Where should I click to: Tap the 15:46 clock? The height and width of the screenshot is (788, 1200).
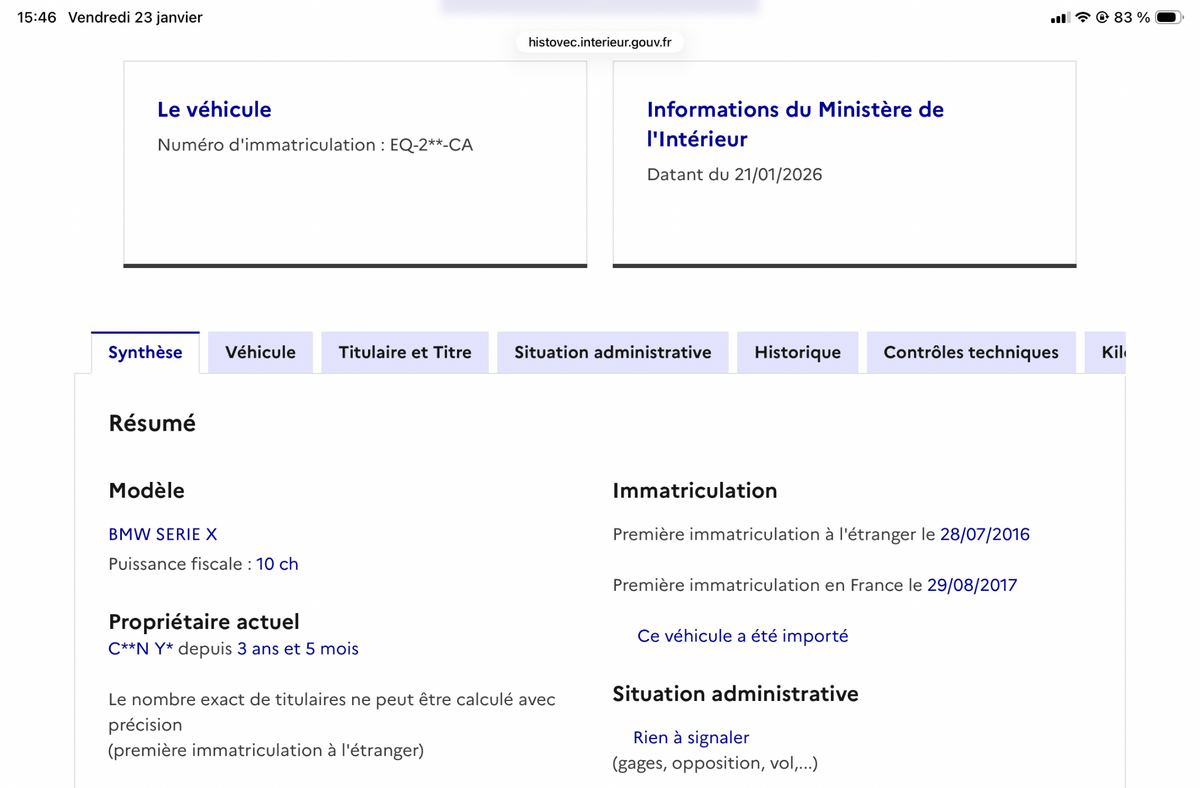tap(37, 18)
